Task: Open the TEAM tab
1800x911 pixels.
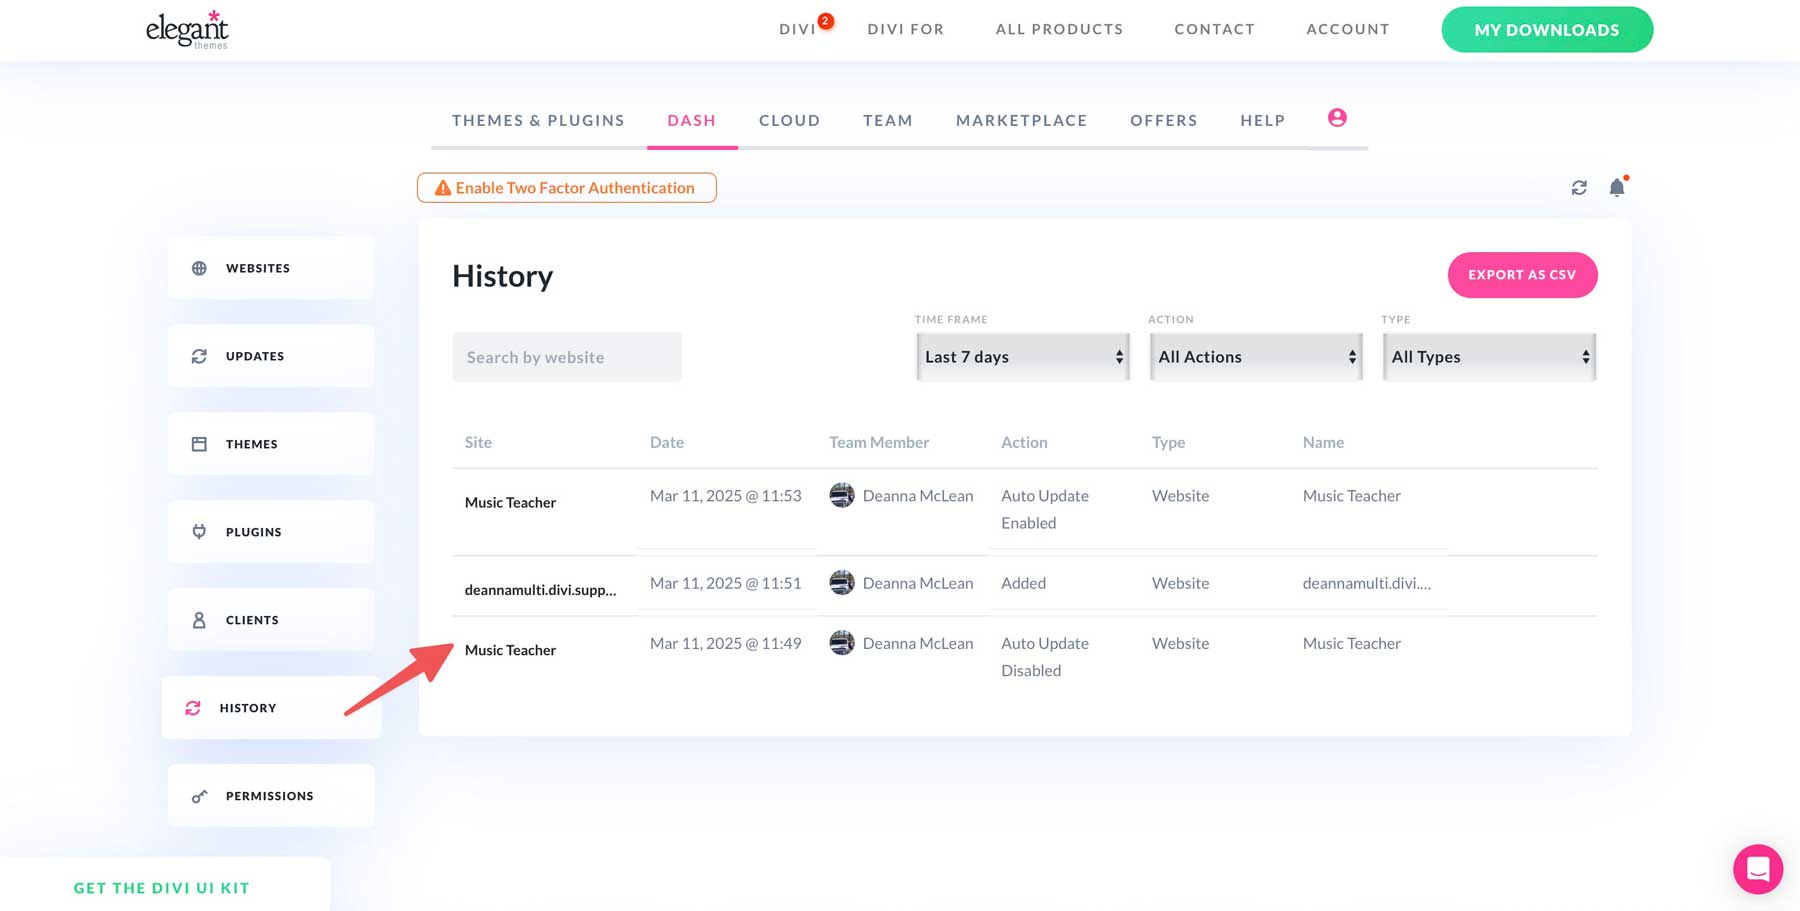Action: 887,120
